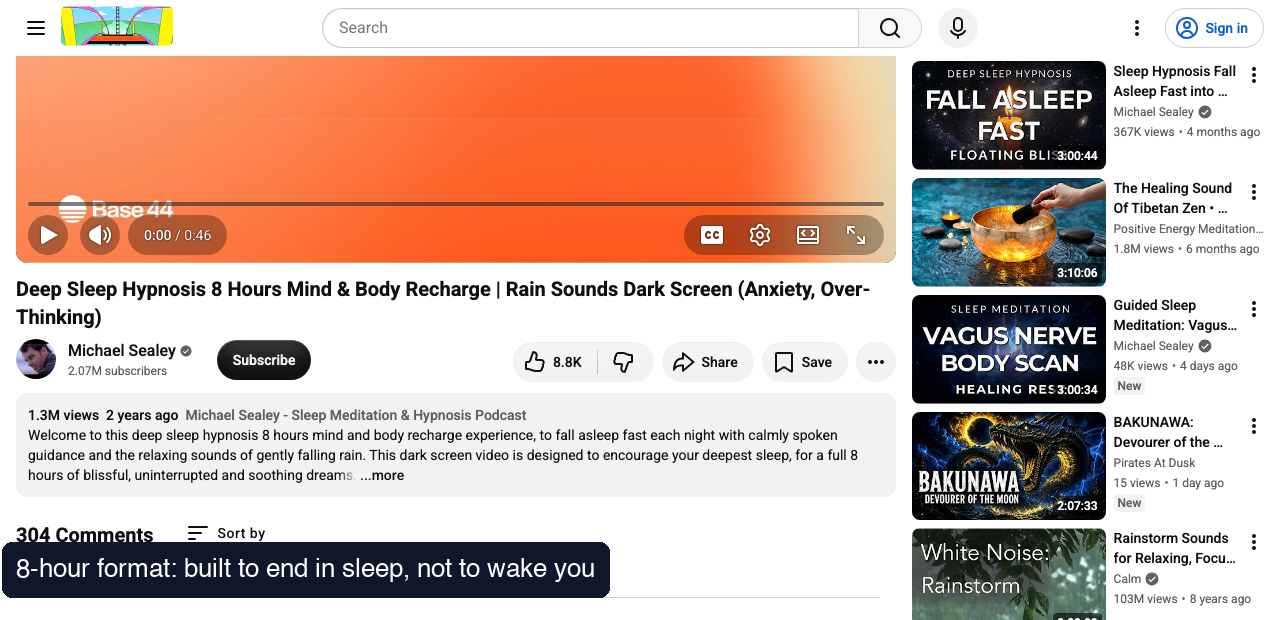1280x620 pixels.
Task: Open BAKUNAWA Devourer of the Moon thumbnail
Action: click(x=1009, y=466)
